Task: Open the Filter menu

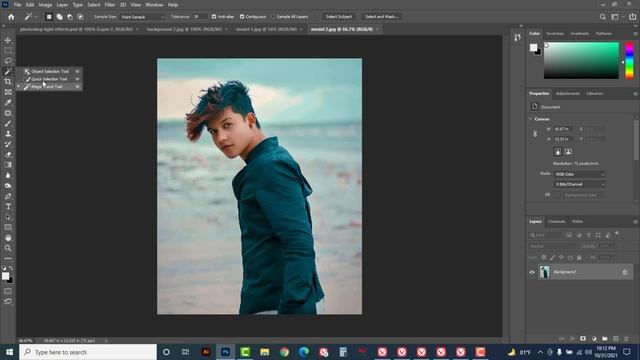Action: pos(110,5)
